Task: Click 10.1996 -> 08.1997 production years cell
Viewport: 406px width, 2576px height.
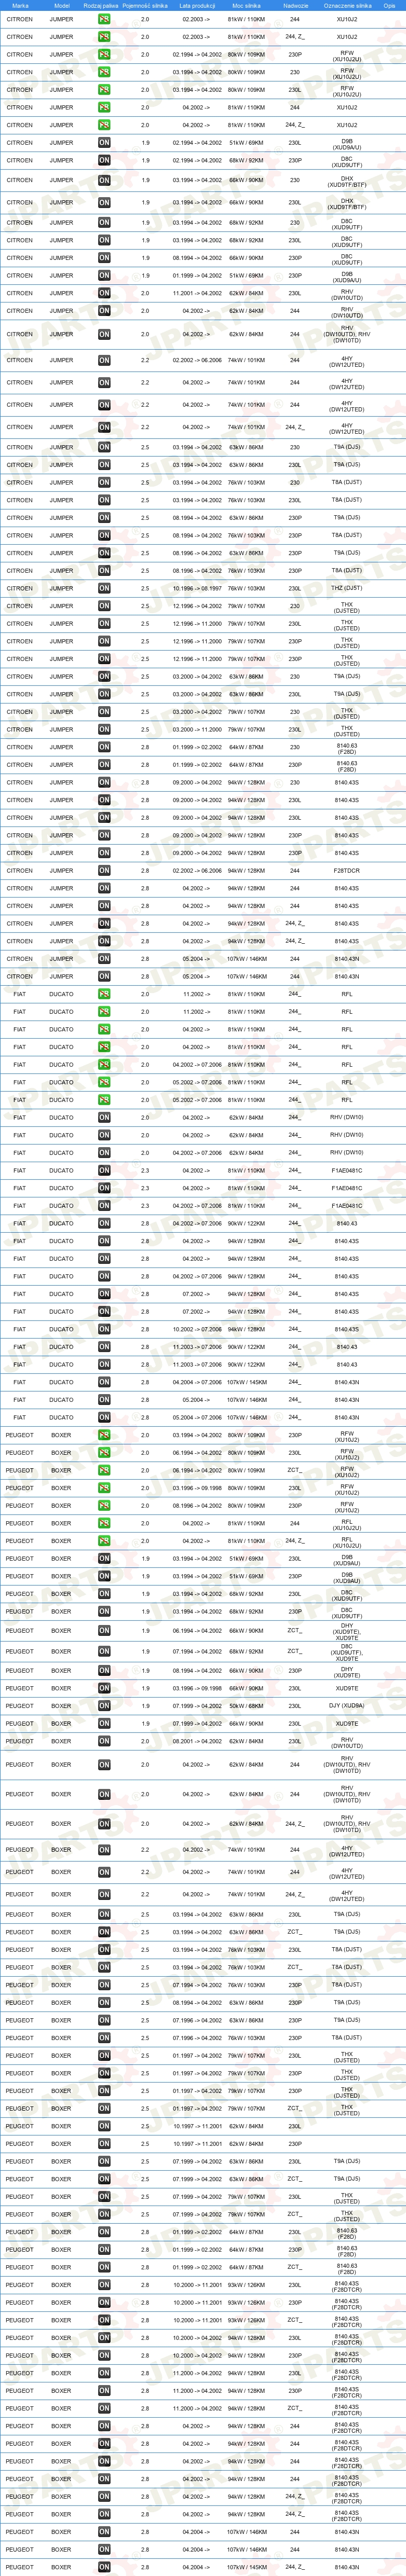Action: point(197,589)
